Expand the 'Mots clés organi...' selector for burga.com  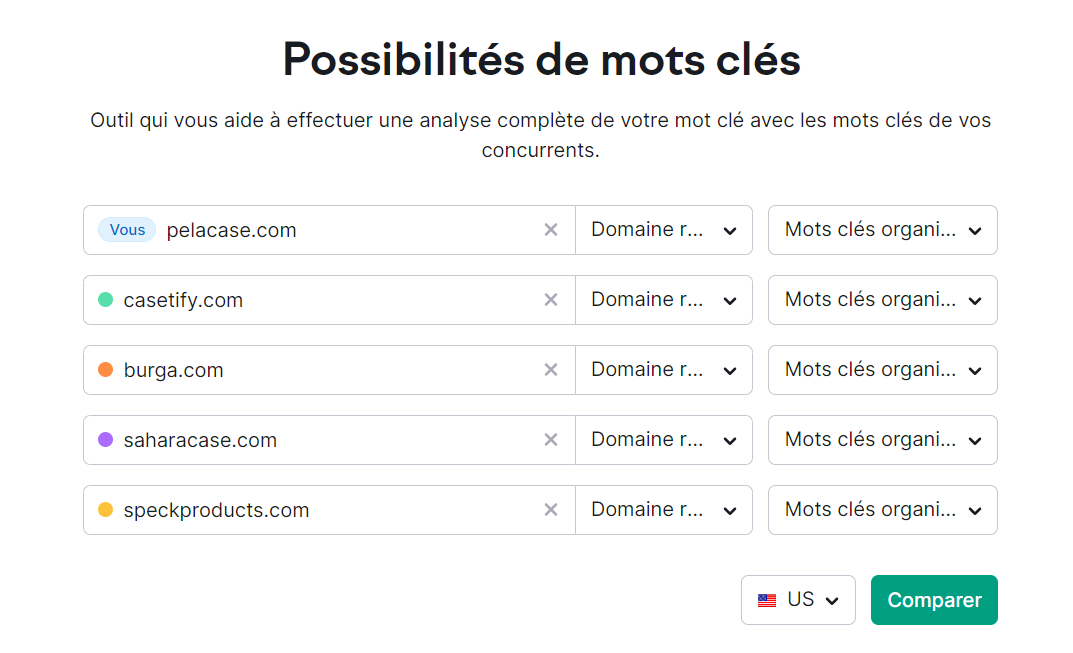click(x=882, y=370)
